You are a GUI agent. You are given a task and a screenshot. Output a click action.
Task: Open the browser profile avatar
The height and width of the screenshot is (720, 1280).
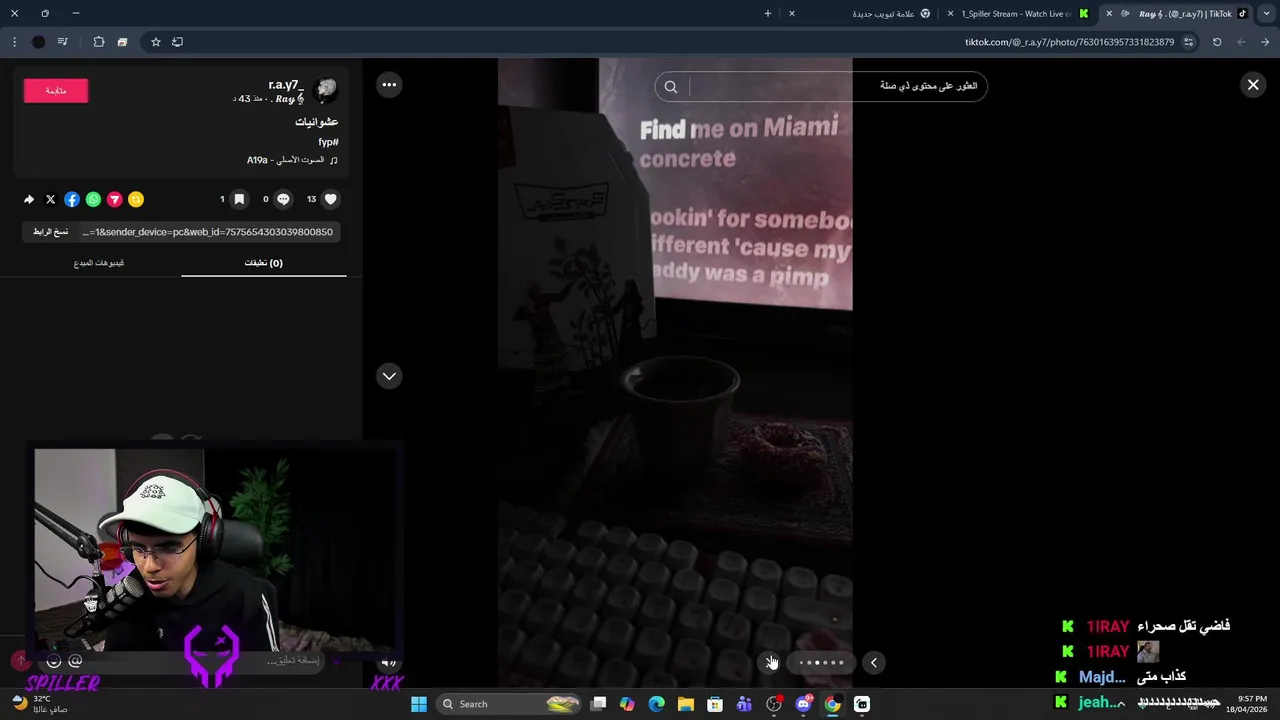pos(38,42)
